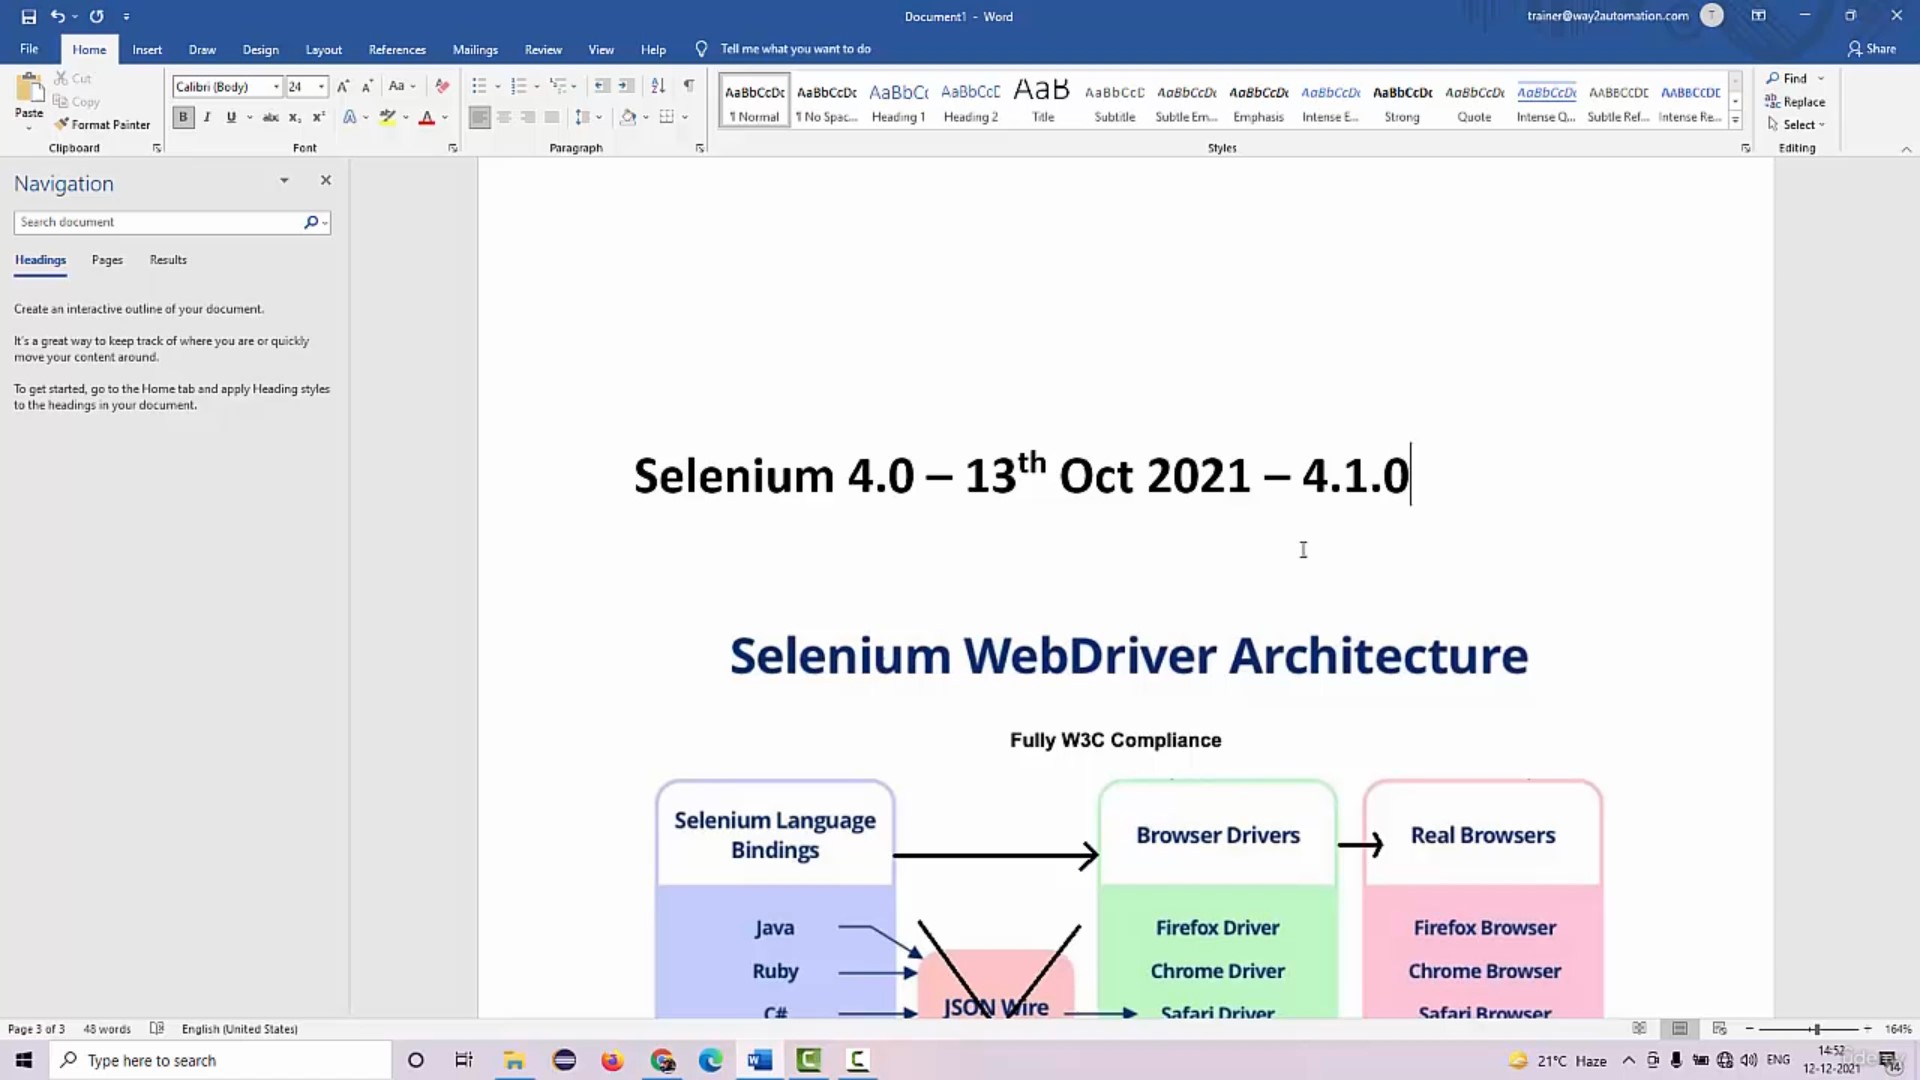
Task: Switch to the References tab
Action: click(397, 49)
